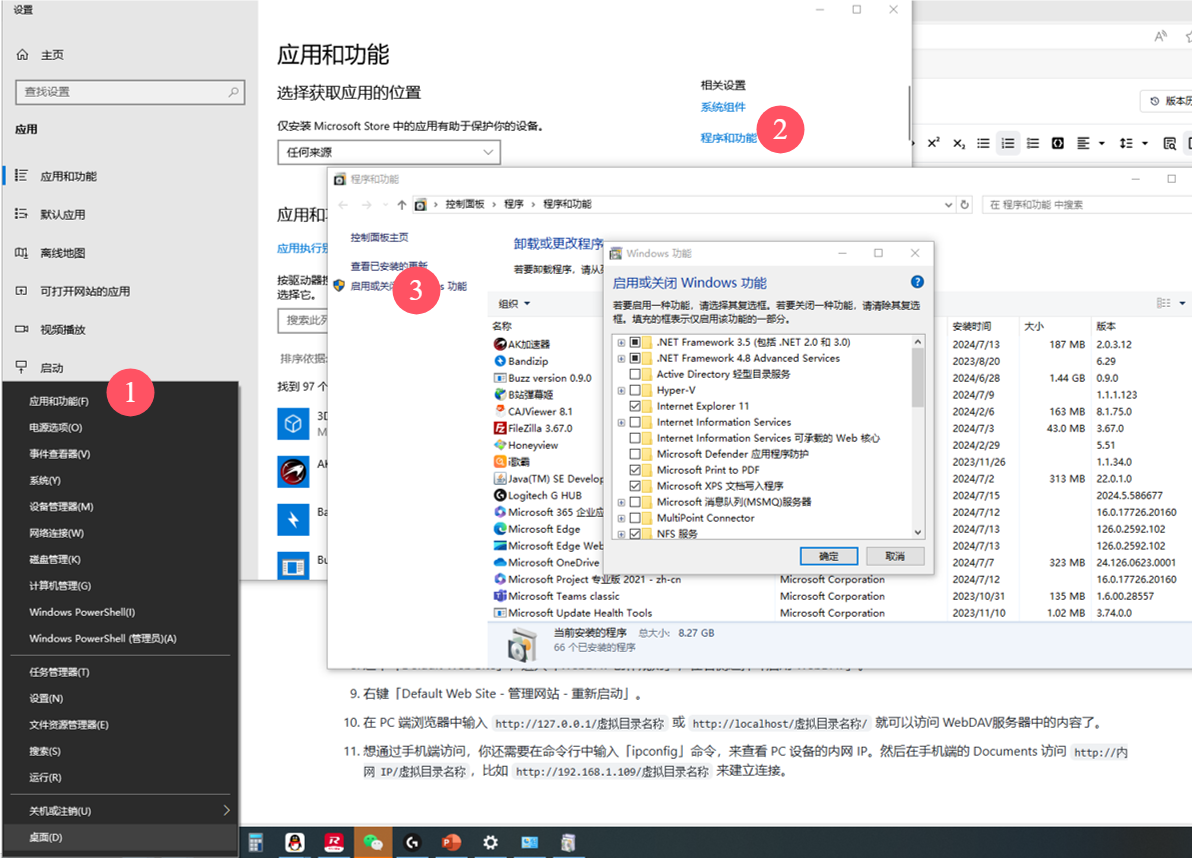Click the 查找设置 search field
Screen dimensions: 1192x858
[x=130, y=92]
